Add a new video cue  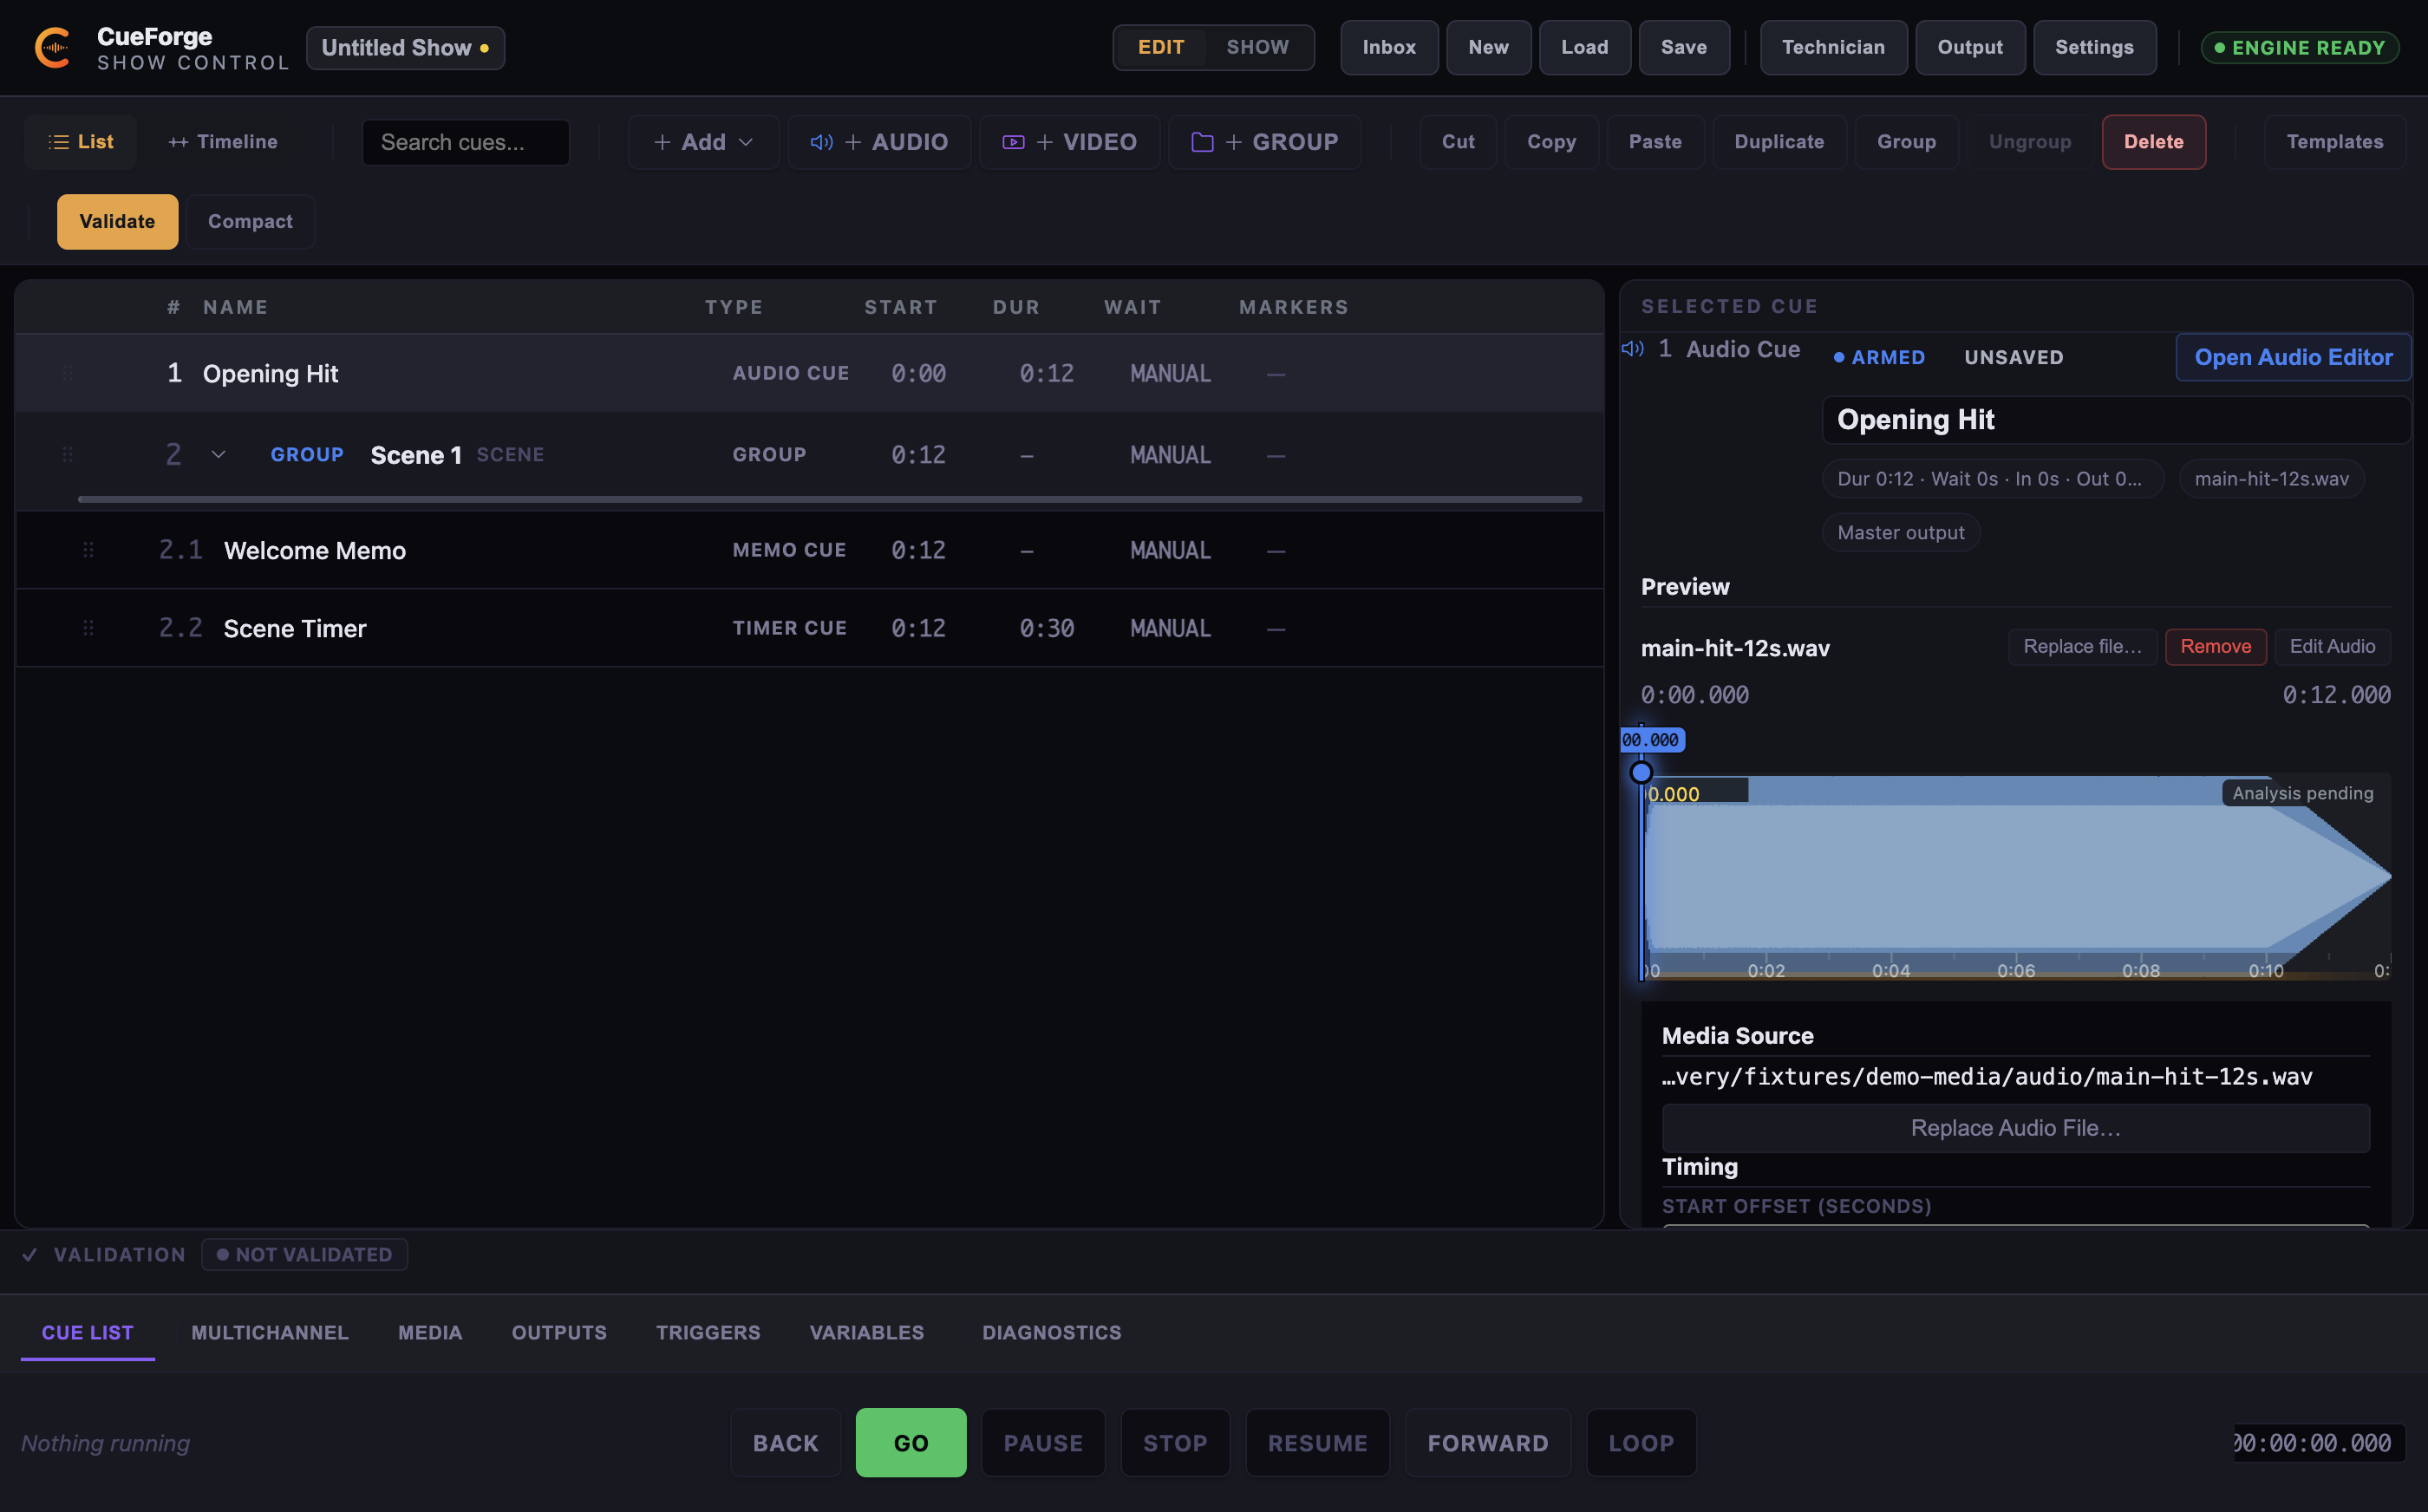tap(1069, 142)
